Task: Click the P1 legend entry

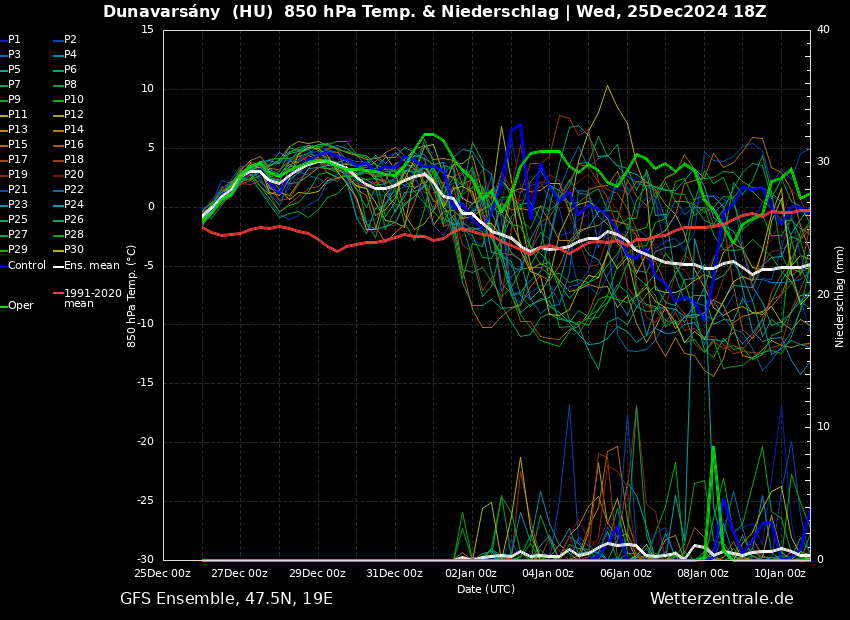Action: click(x=14, y=40)
